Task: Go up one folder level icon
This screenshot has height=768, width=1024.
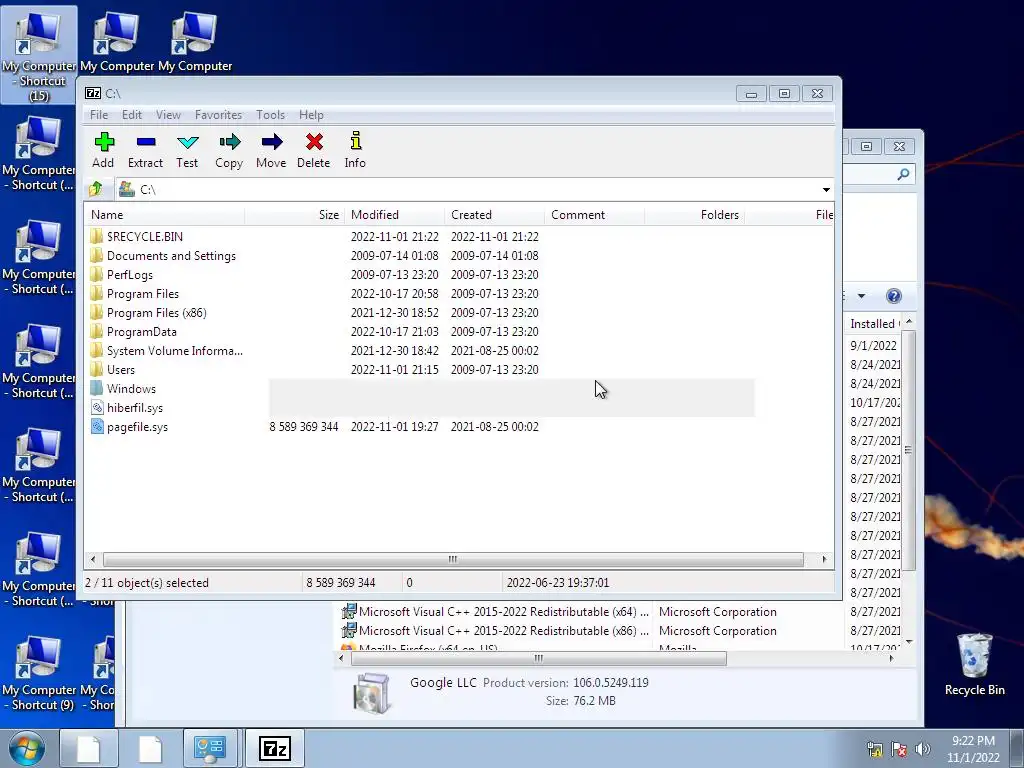Action: 96,189
